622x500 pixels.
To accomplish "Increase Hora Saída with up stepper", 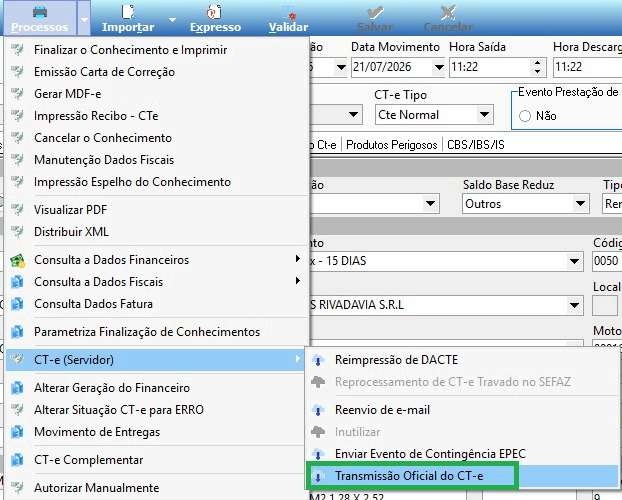I will (x=538, y=63).
